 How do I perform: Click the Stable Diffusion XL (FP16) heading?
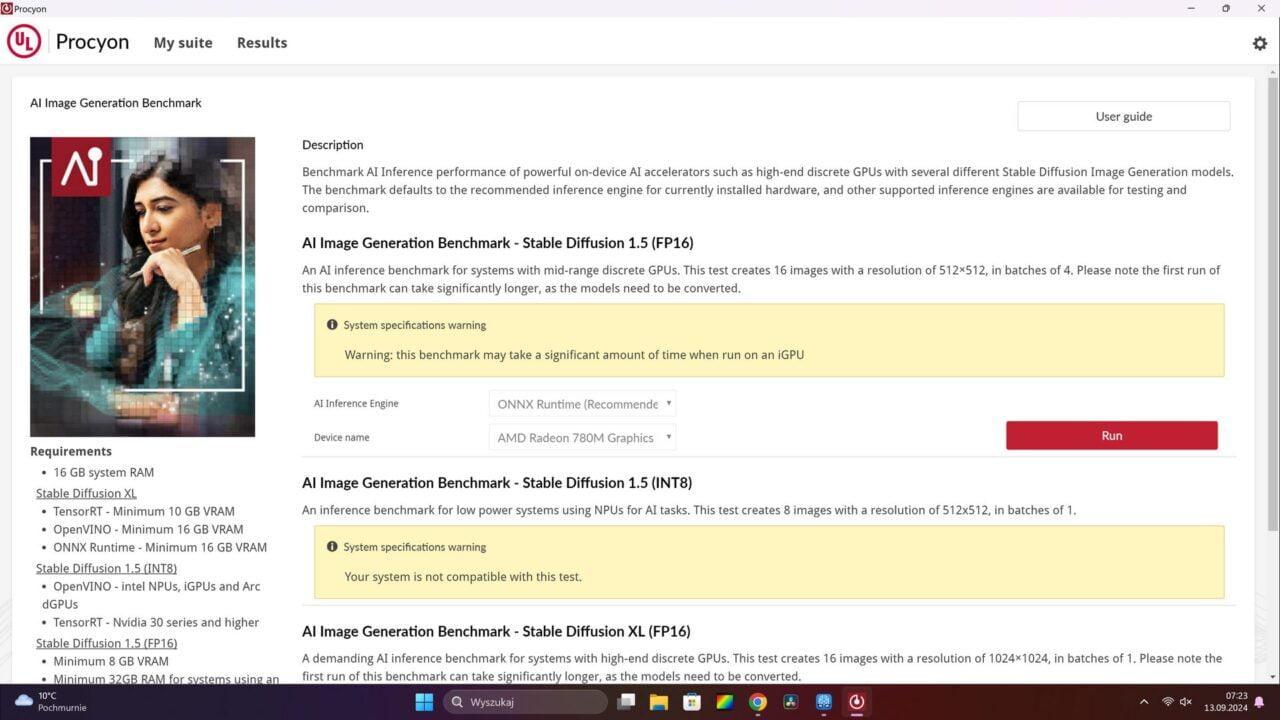pyautogui.click(x=496, y=631)
